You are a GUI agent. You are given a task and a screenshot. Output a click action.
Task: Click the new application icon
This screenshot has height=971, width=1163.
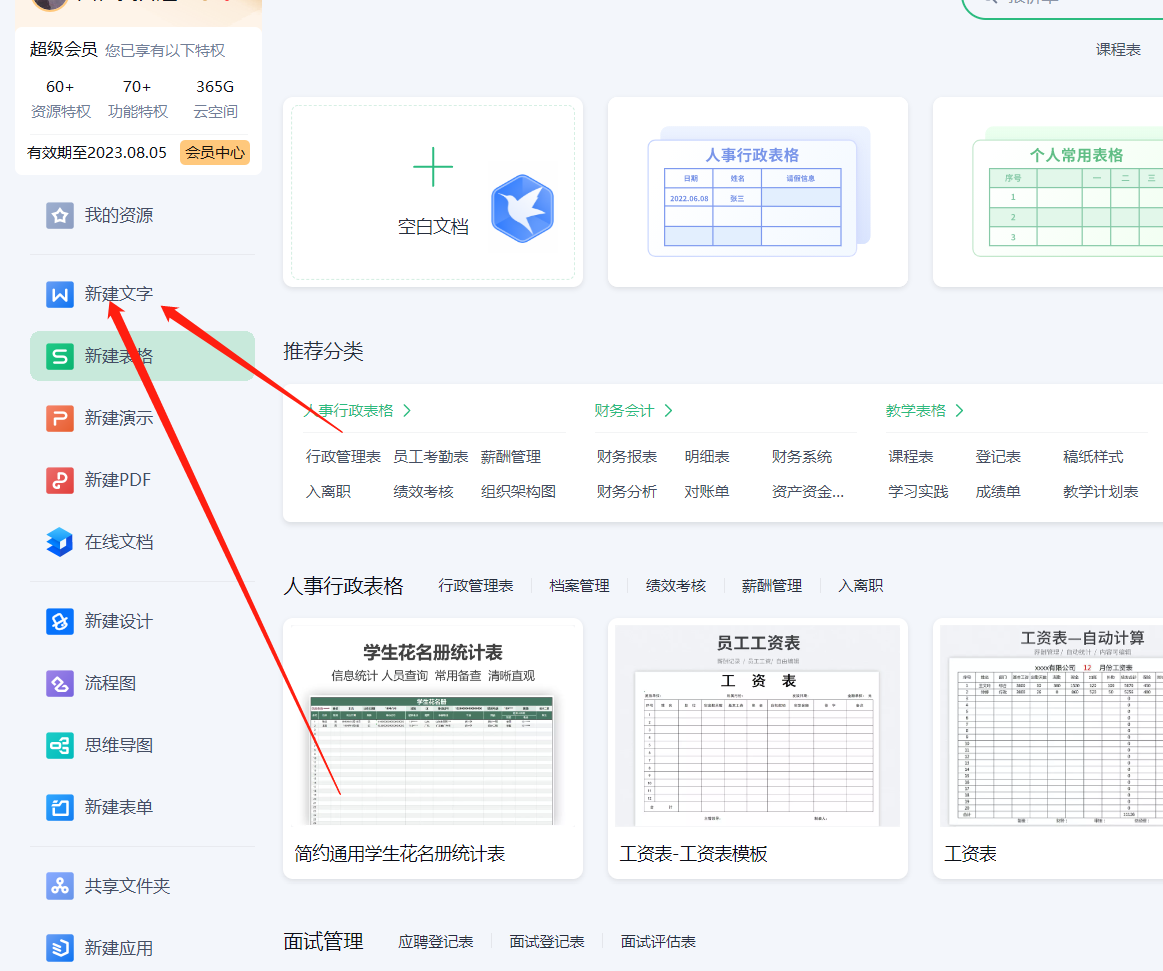60,948
